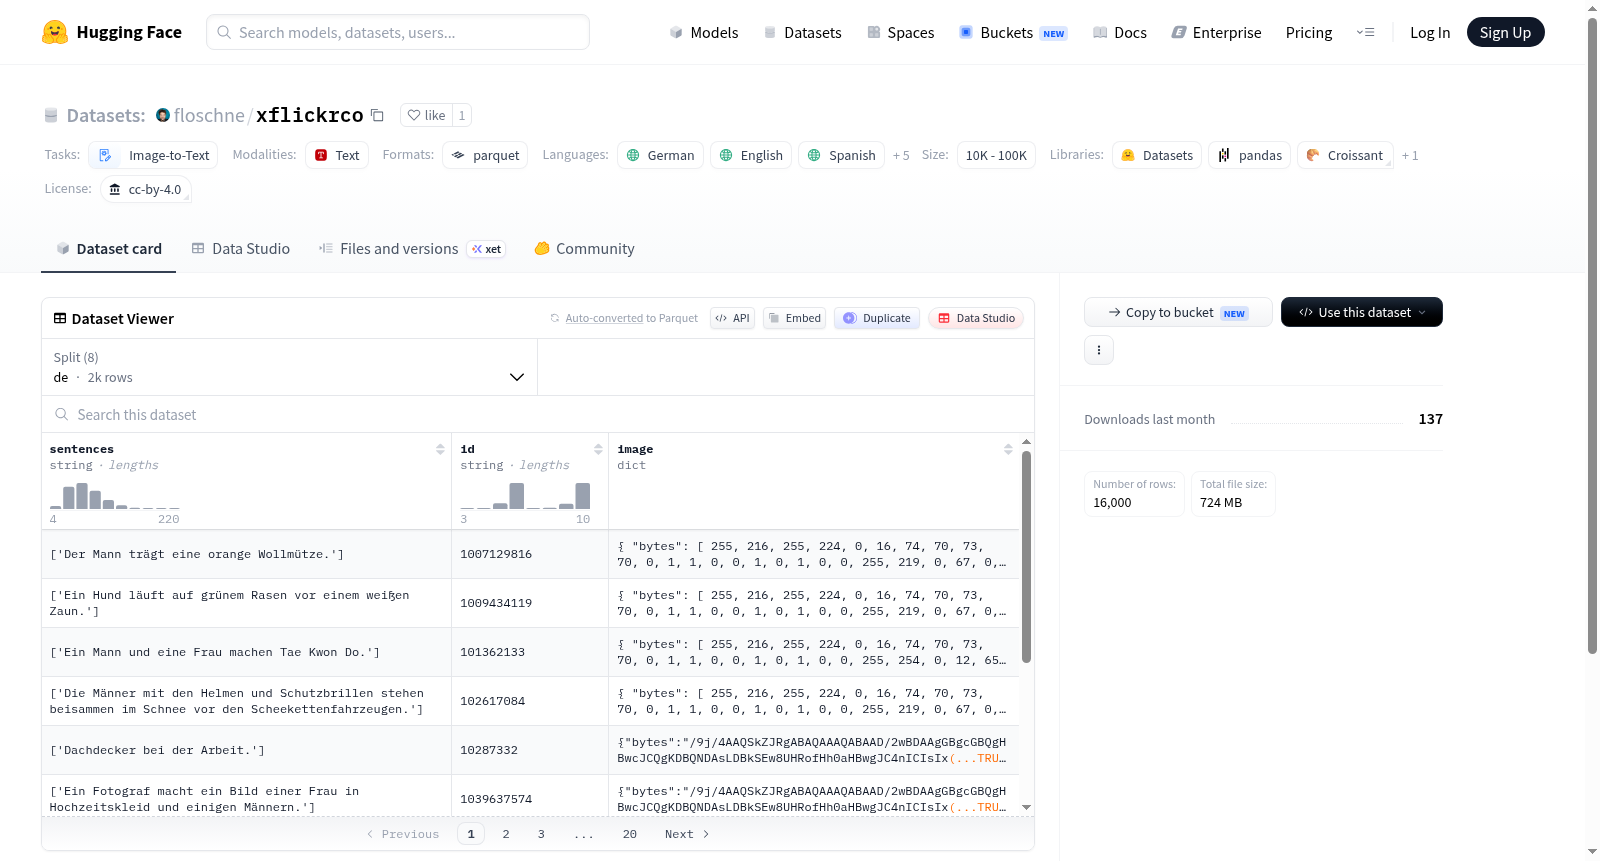Click the Text modality tag

coord(337,155)
